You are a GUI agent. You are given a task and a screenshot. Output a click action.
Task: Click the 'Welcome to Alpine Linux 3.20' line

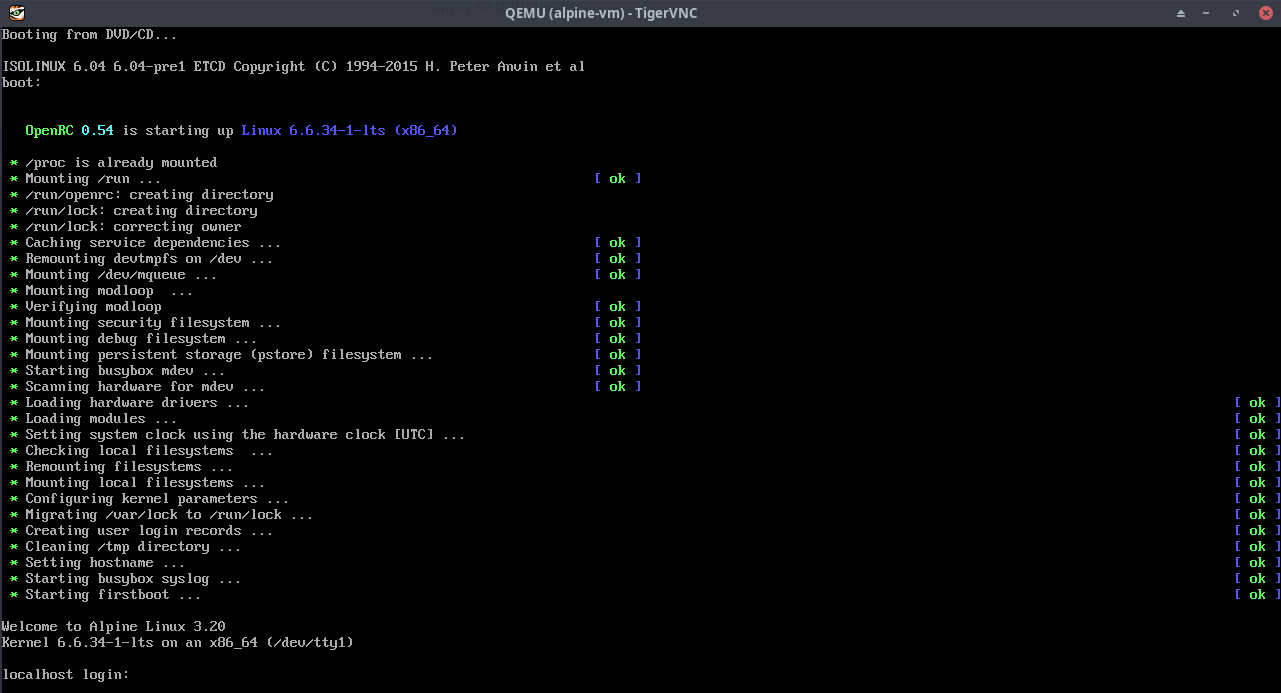(x=113, y=627)
